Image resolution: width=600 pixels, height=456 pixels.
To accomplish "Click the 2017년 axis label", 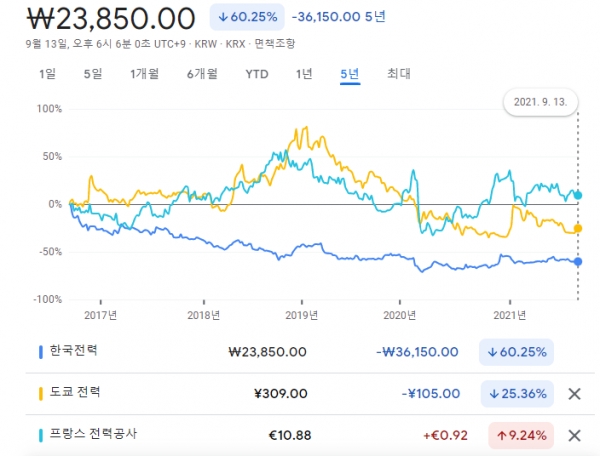I will click(x=100, y=315).
